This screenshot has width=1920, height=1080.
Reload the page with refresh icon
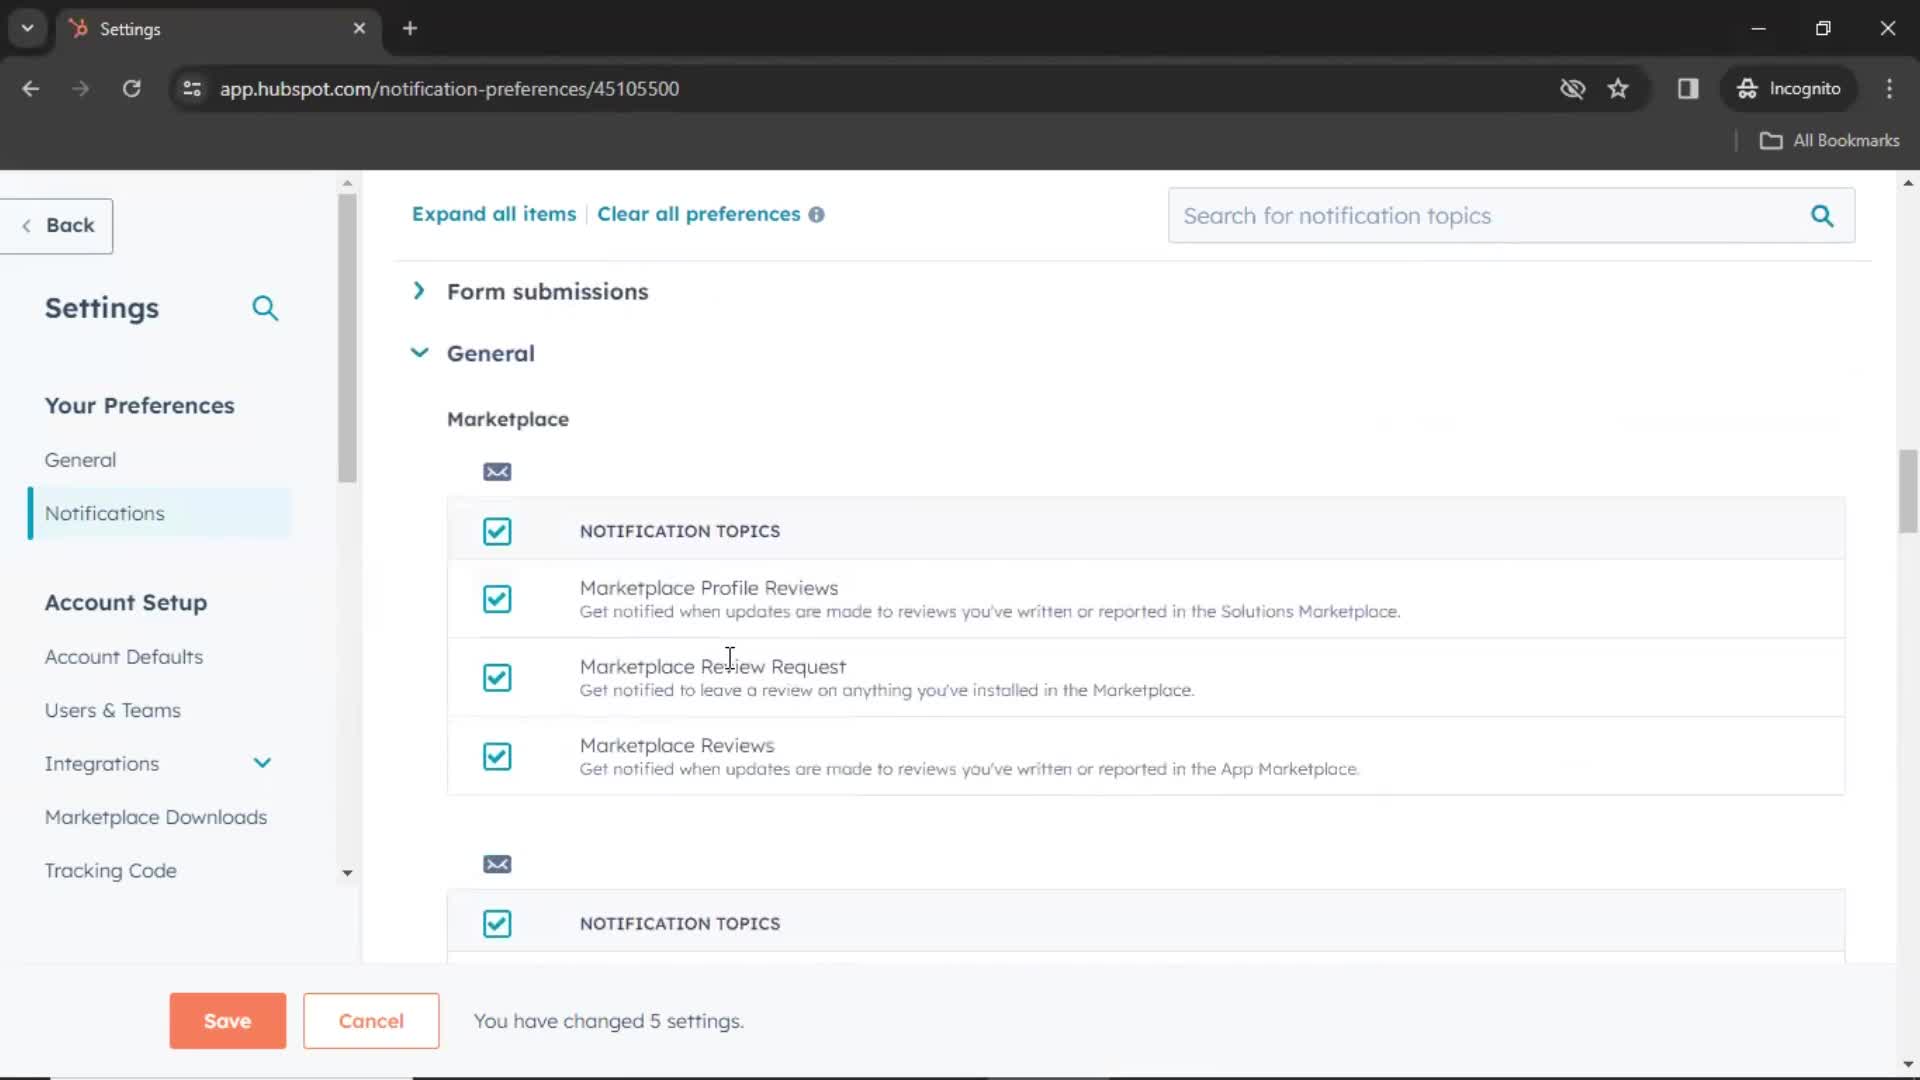point(131,89)
